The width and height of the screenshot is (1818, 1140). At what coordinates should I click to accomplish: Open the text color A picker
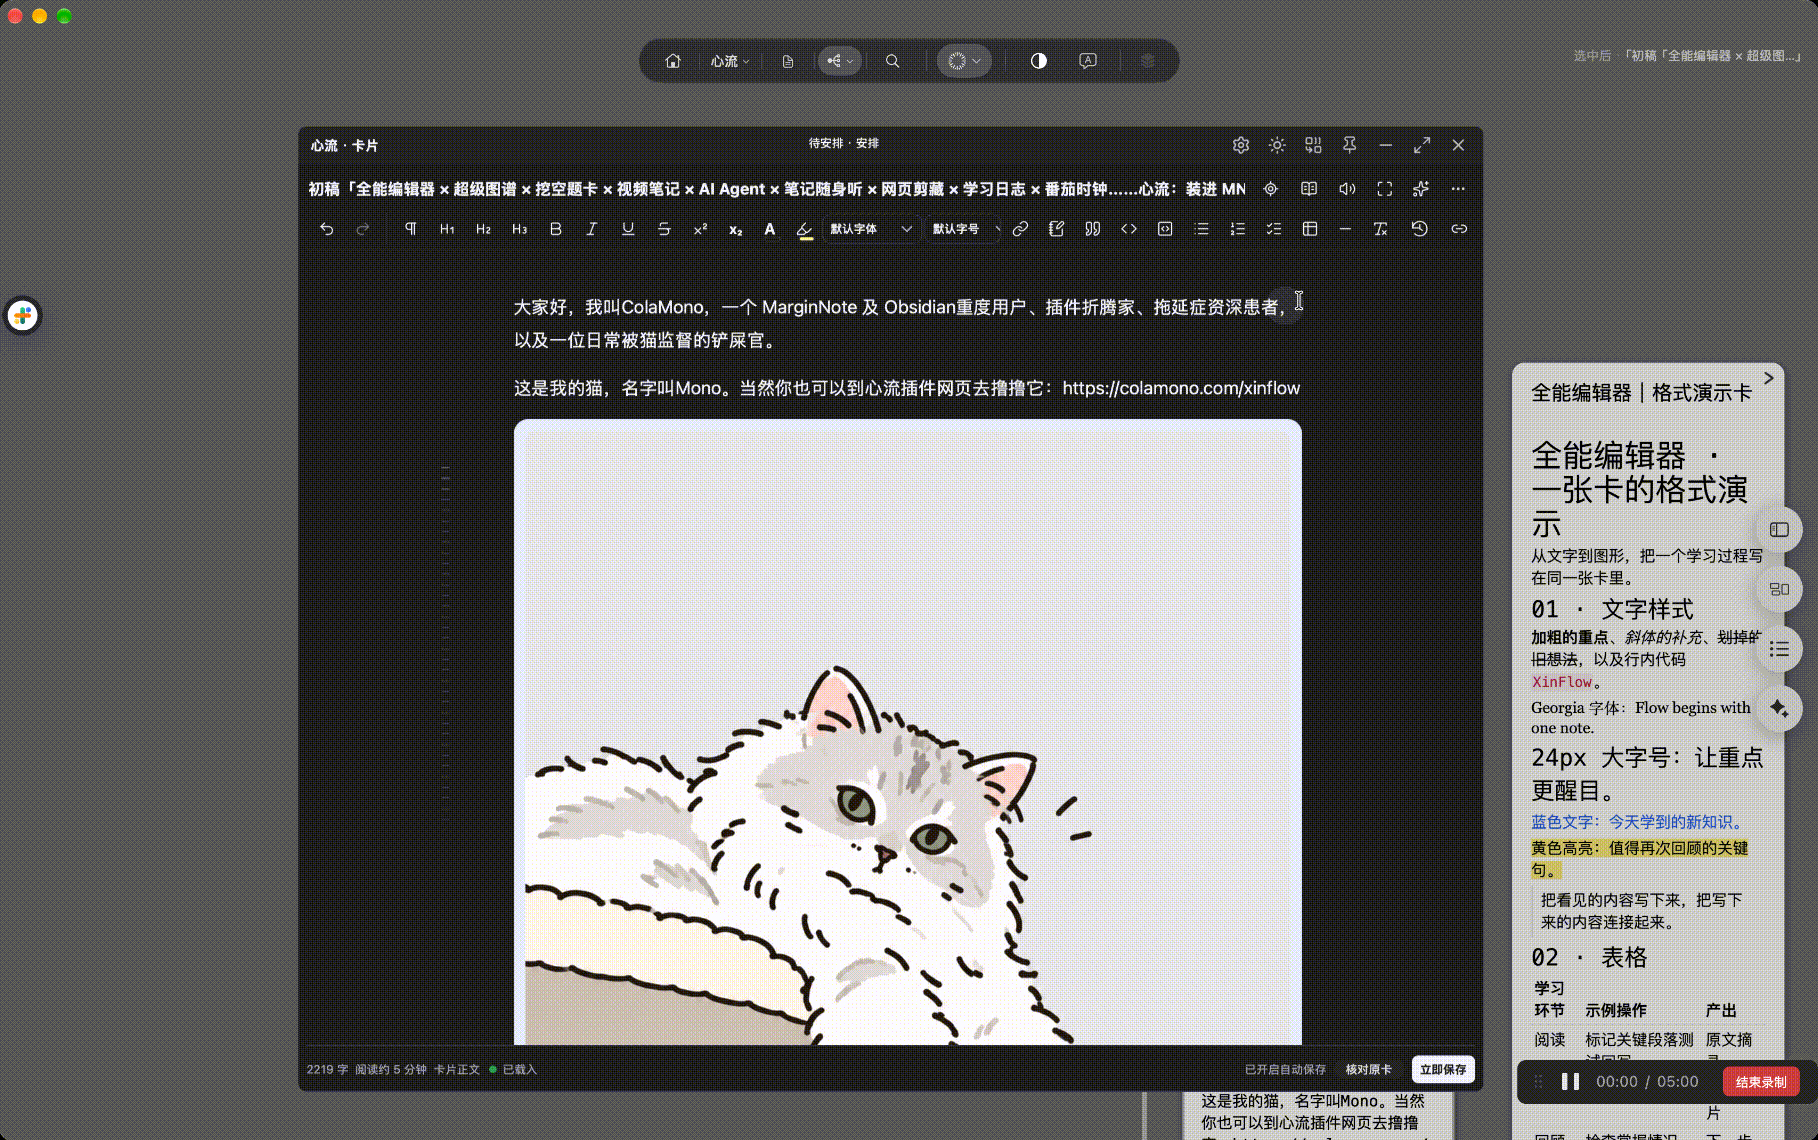[769, 229]
